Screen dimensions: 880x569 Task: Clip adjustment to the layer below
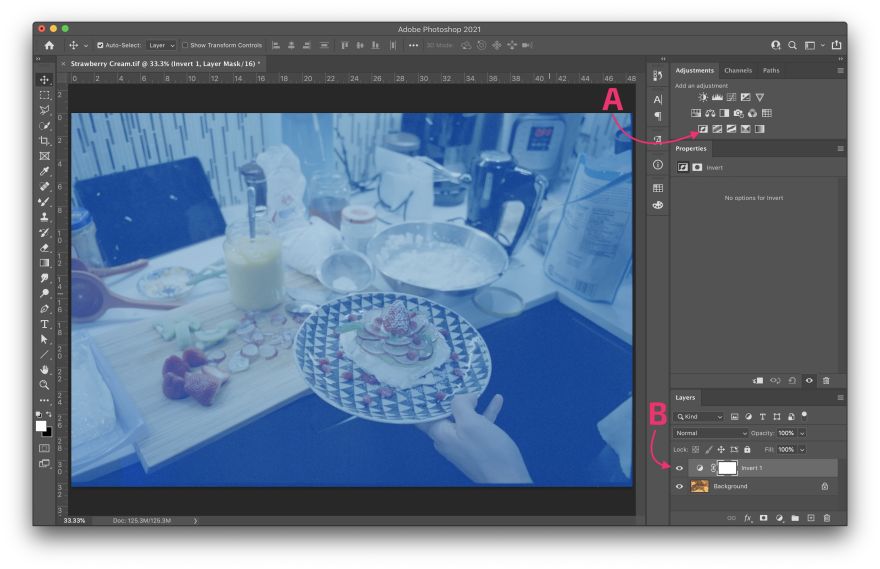[758, 380]
